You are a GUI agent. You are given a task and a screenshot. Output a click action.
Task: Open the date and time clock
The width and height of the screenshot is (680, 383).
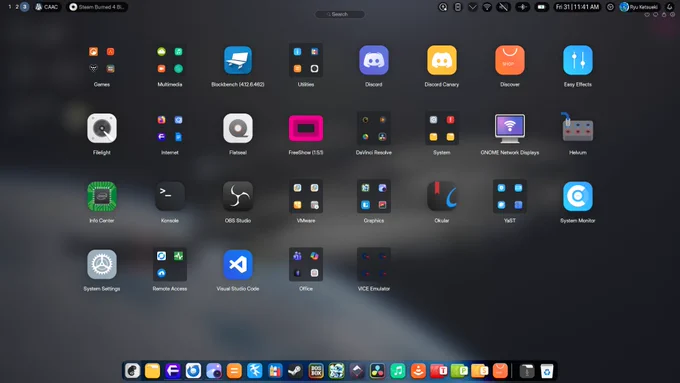pyautogui.click(x=577, y=7)
